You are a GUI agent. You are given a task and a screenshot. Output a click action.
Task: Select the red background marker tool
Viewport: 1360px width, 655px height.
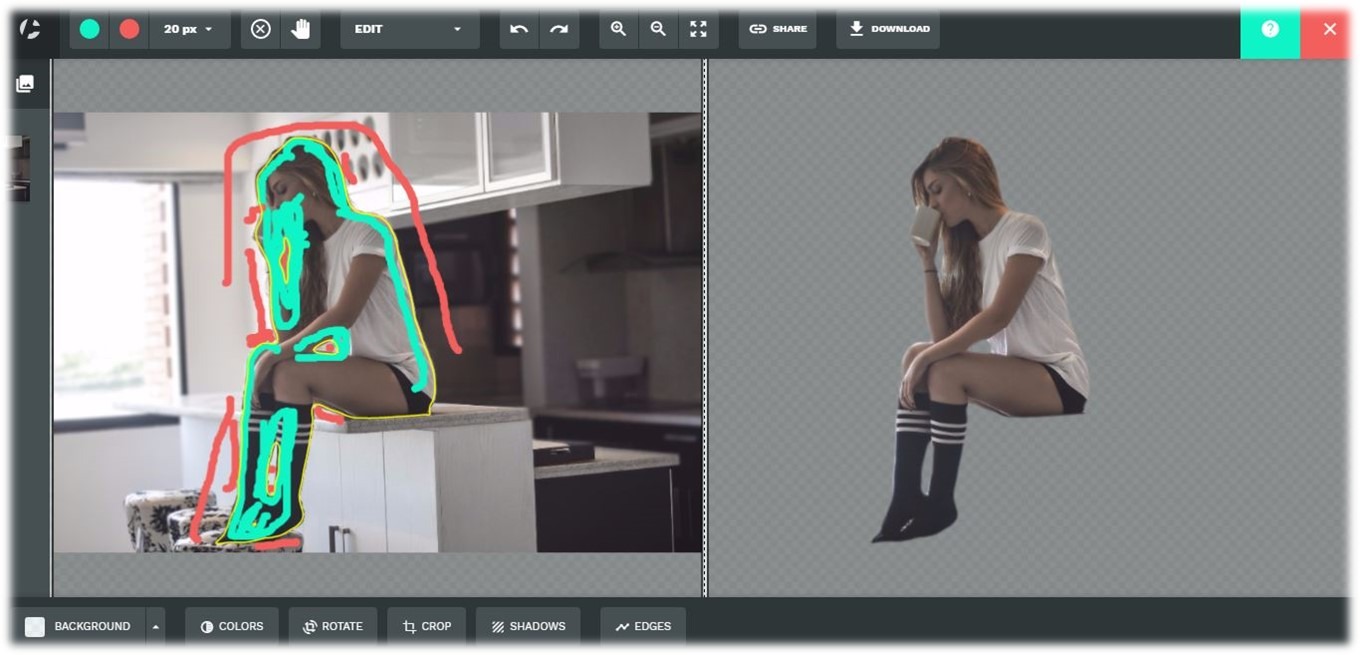130,29
